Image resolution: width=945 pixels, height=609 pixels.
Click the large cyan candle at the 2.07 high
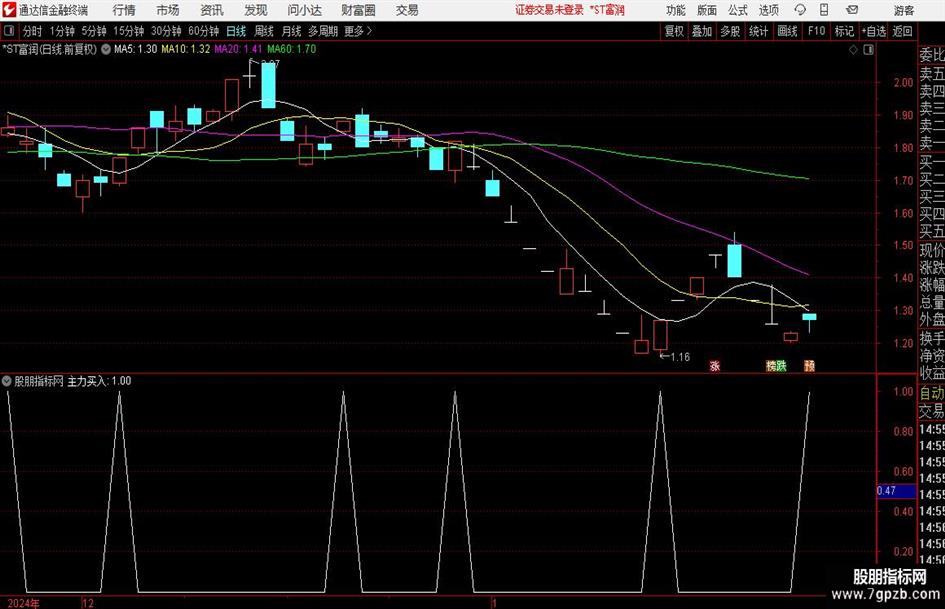click(x=268, y=86)
